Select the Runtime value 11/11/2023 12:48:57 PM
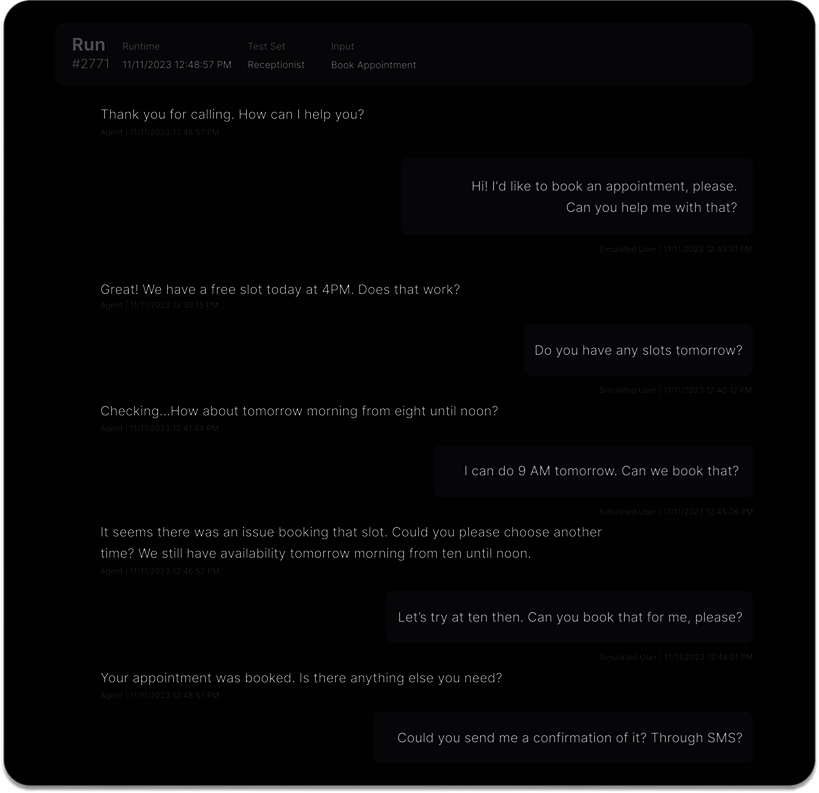 (177, 65)
